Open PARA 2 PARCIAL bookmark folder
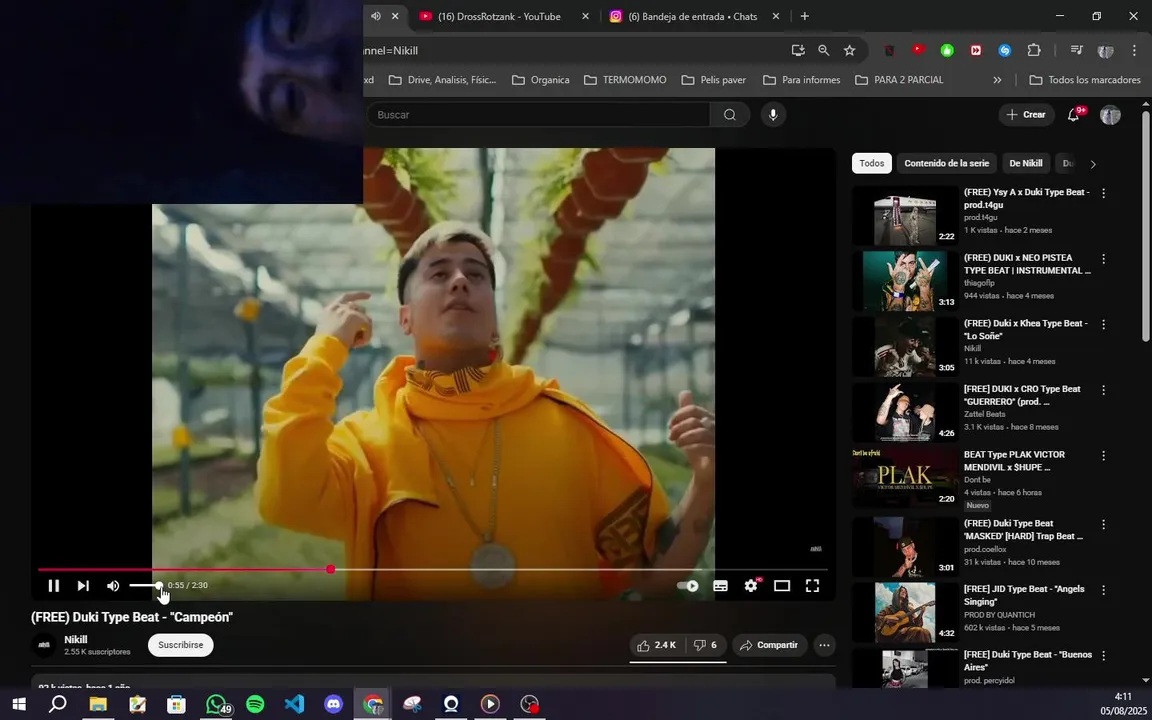Image resolution: width=1152 pixels, height=720 pixels. [899, 80]
